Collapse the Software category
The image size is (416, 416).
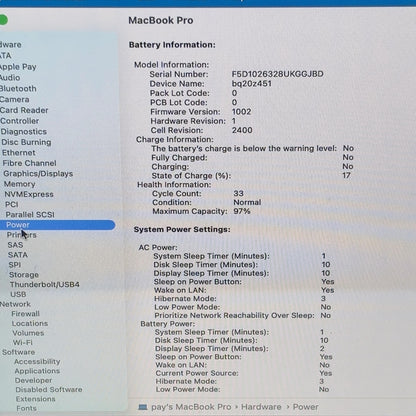point(18,352)
